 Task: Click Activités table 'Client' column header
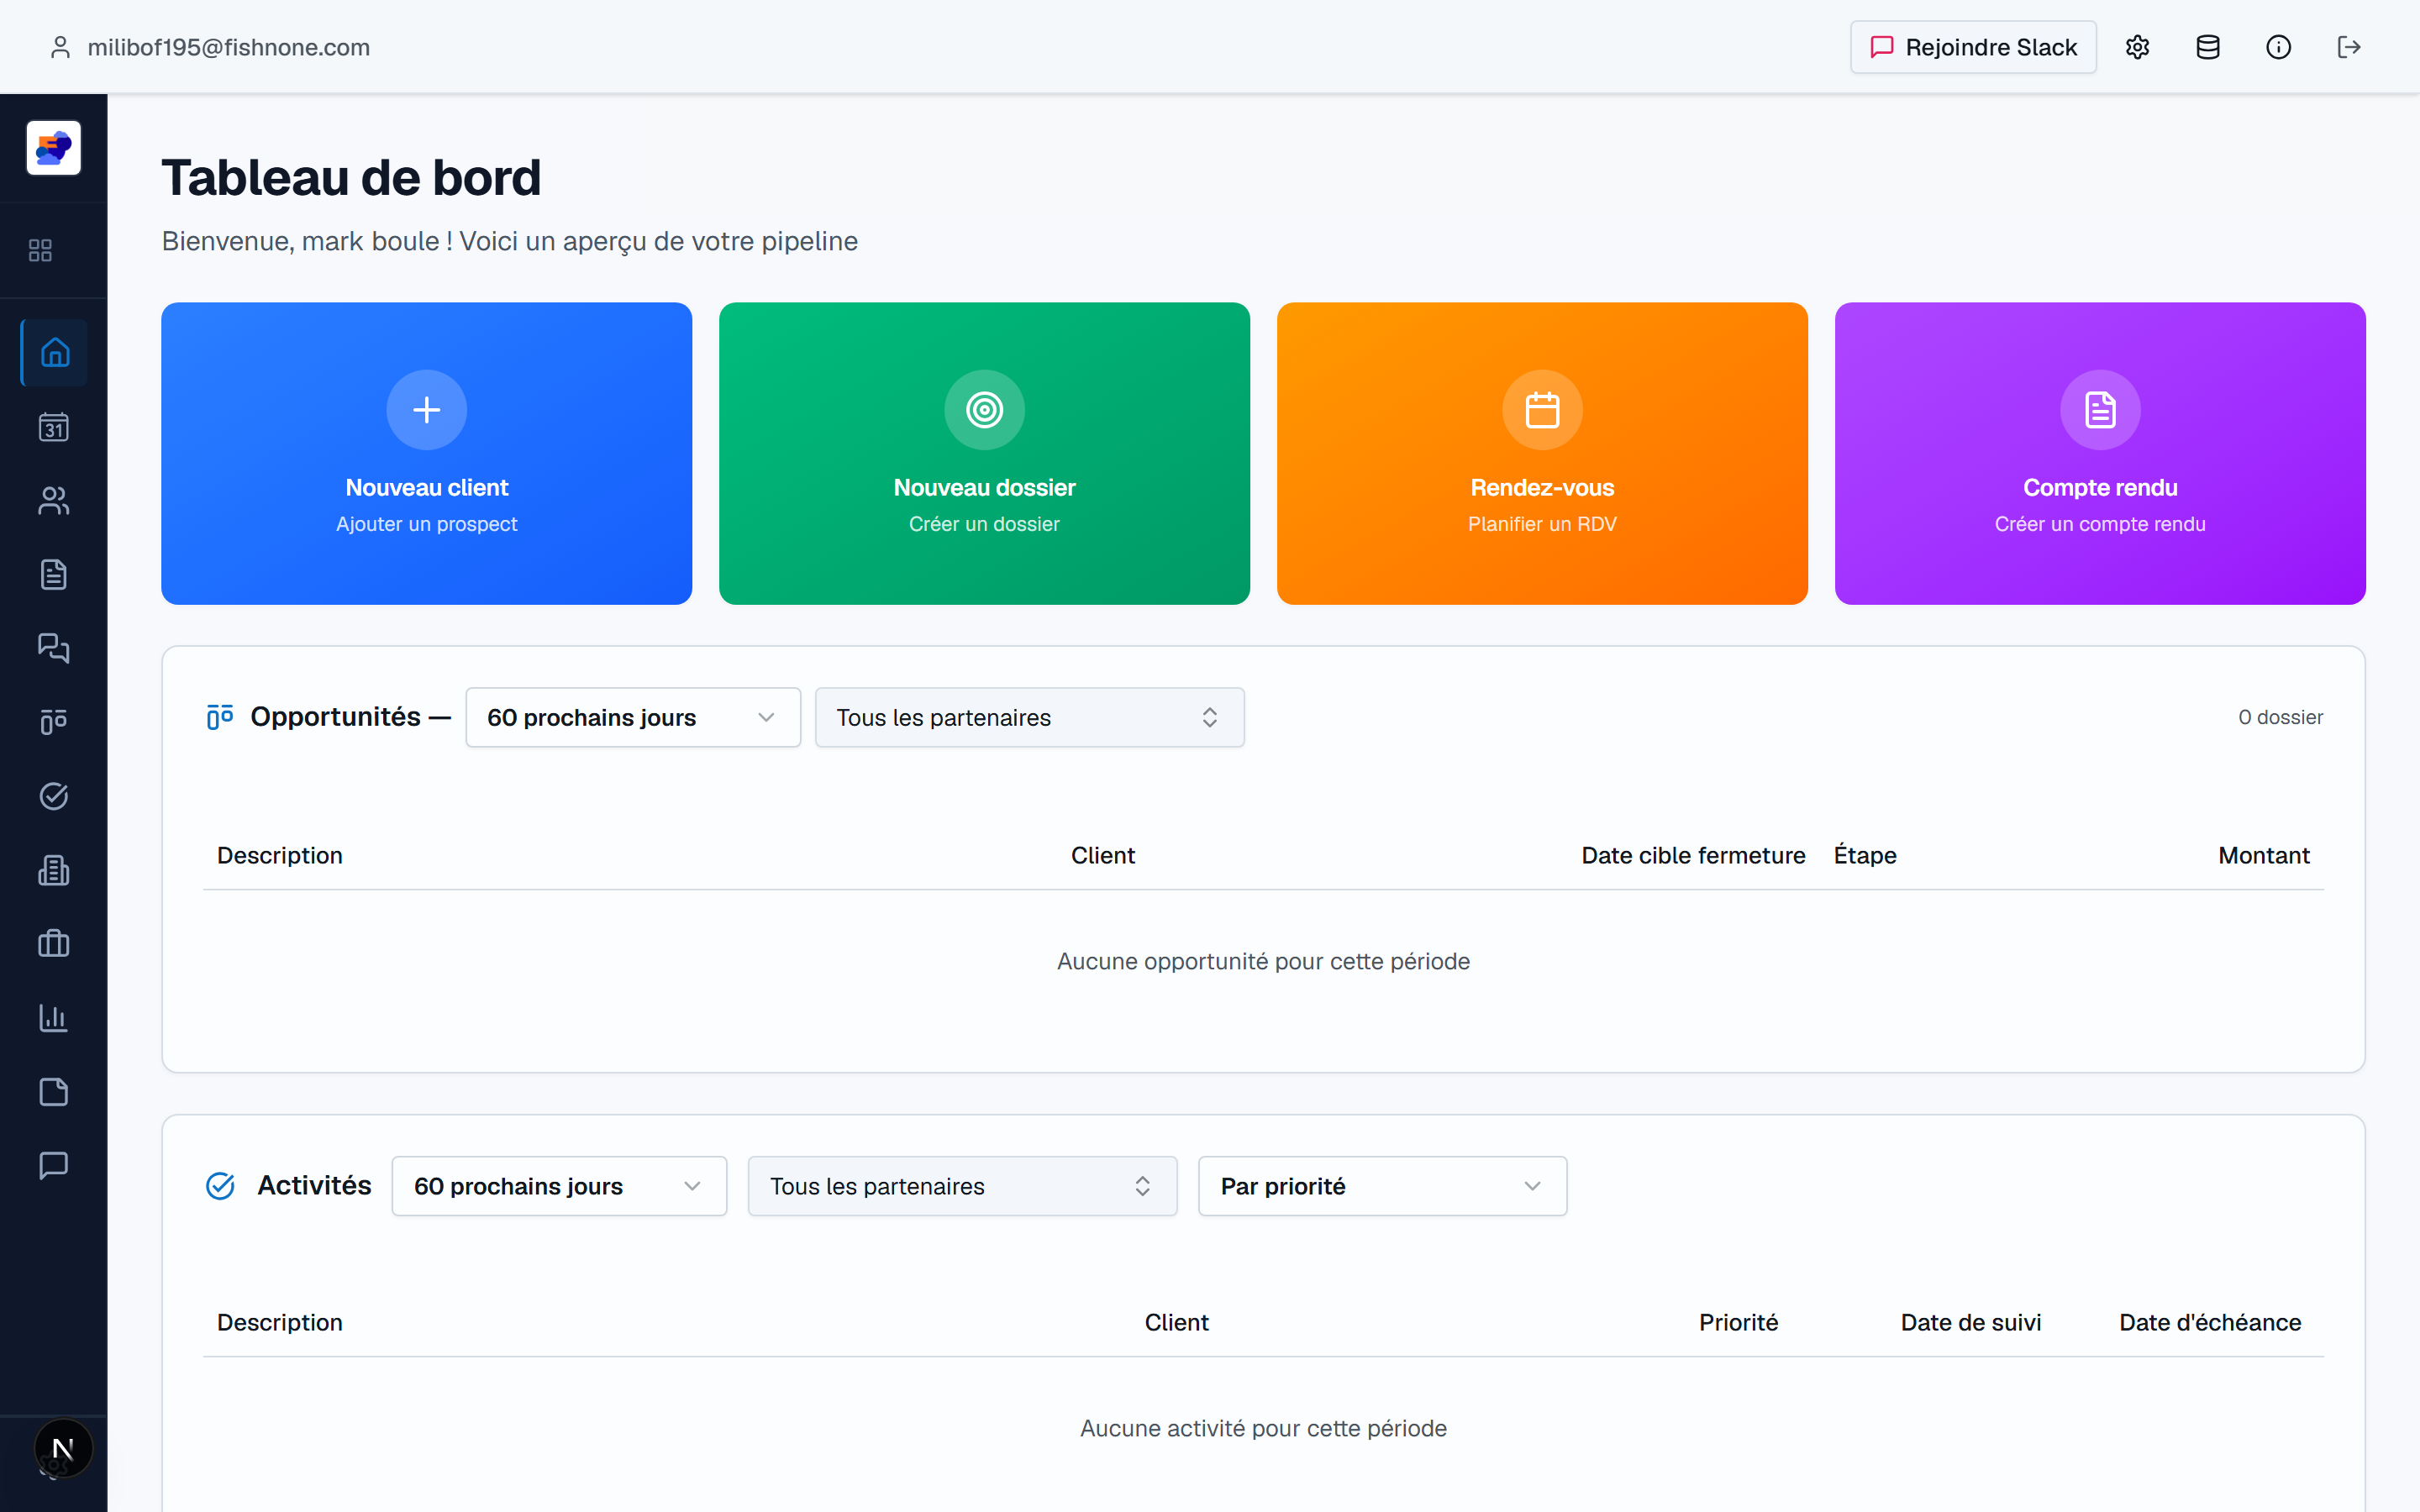[x=1177, y=1323]
